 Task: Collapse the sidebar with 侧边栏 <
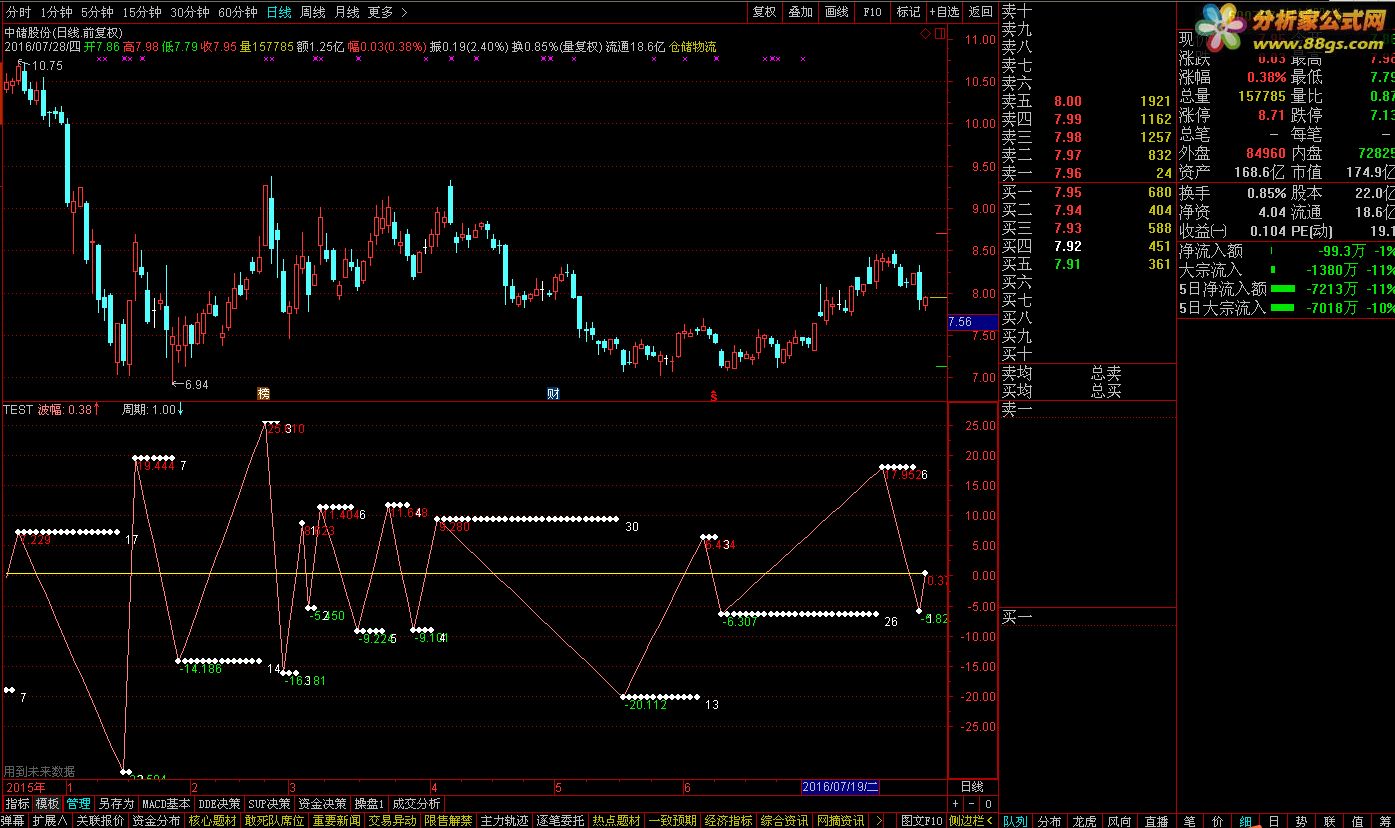click(x=971, y=820)
